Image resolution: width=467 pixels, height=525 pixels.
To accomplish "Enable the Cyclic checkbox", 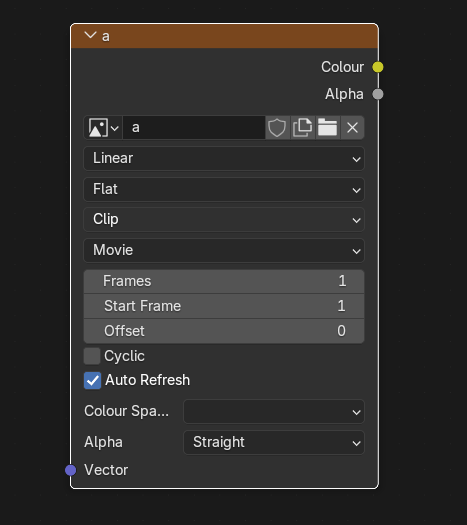I will click(x=92, y=356).
